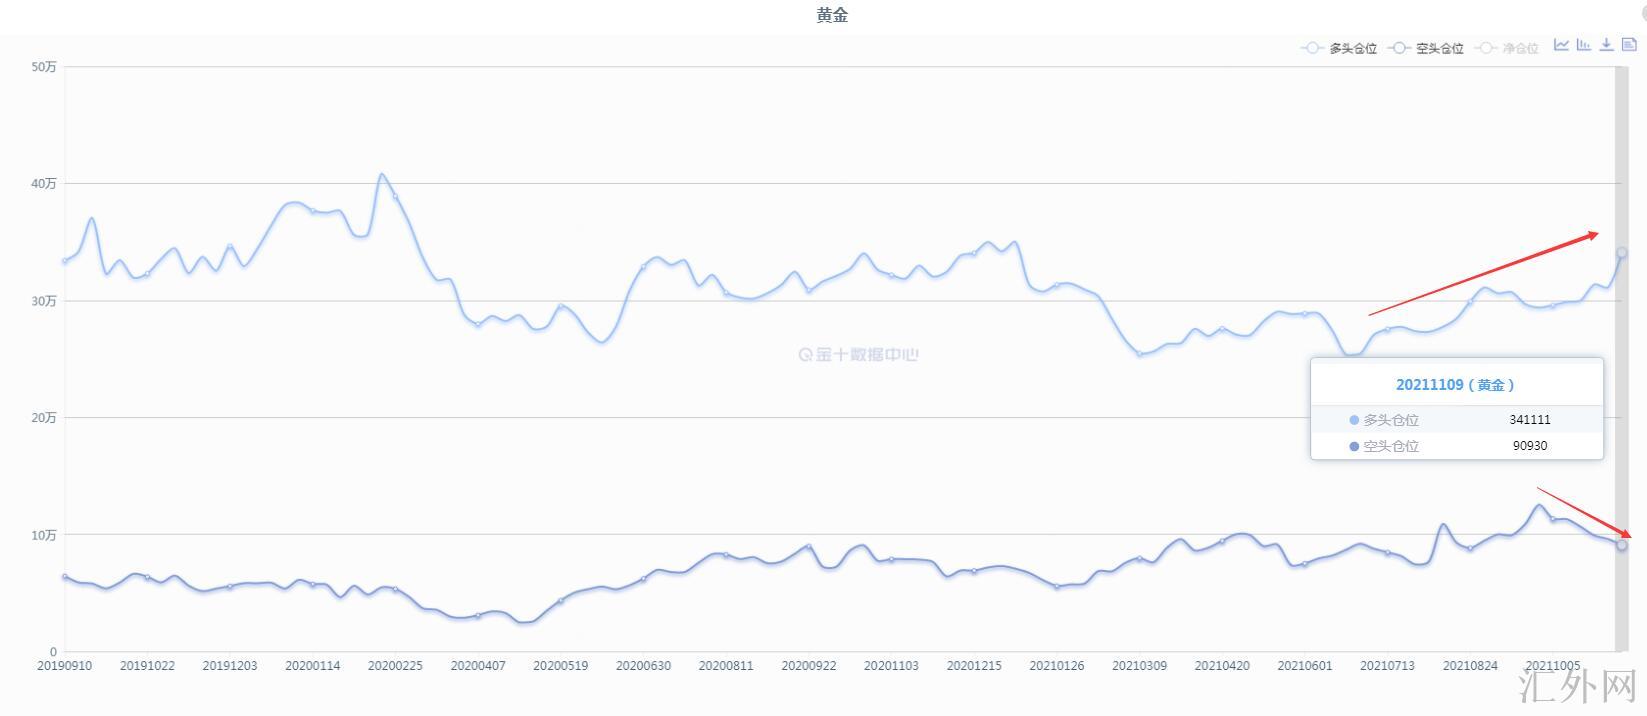Click the 20211005 x-axis date label

[1552, 666]
